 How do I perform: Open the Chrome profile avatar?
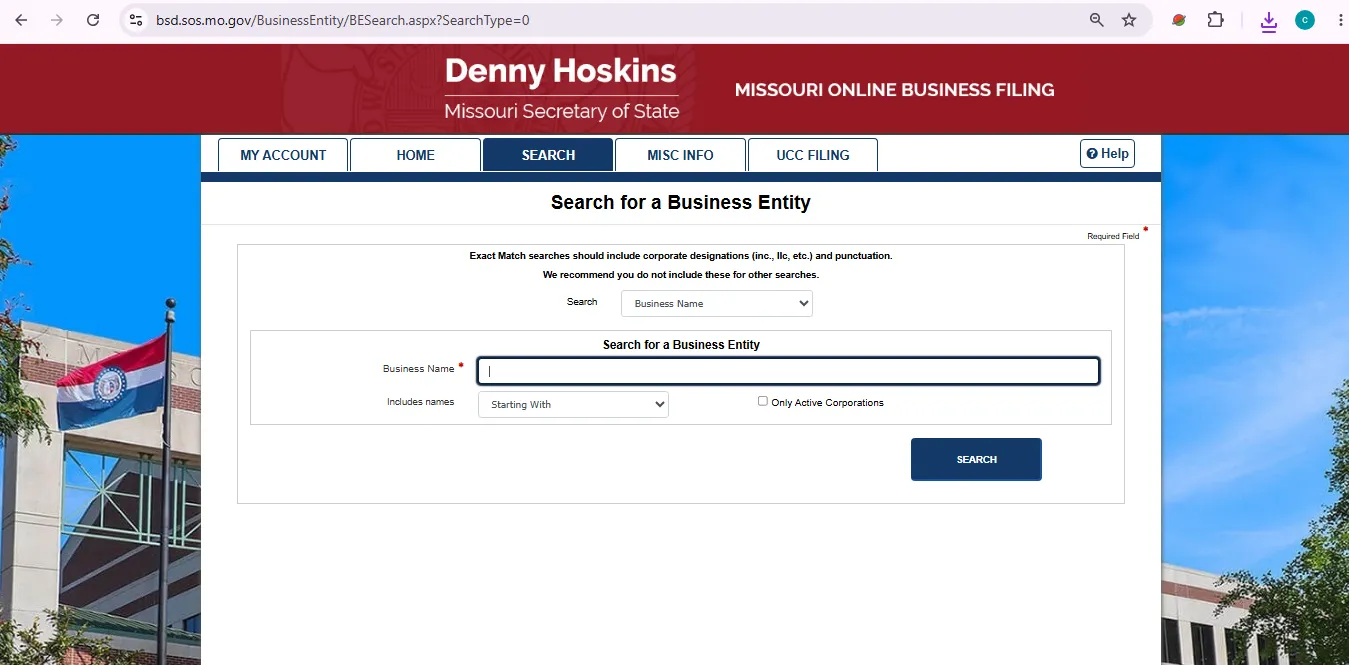click(x=1305, y=20)
